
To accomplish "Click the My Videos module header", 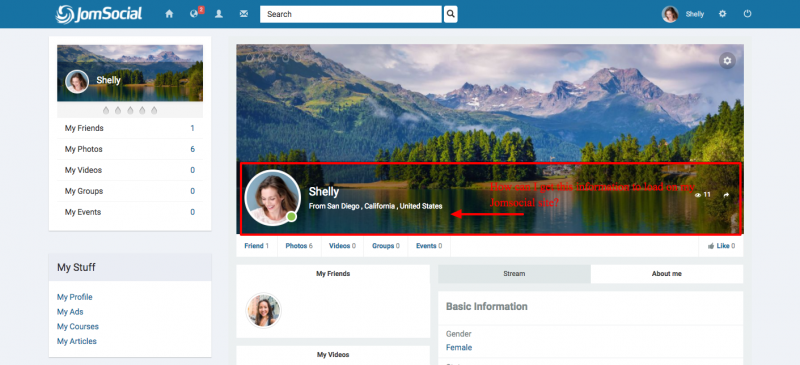I will (x=333, y=354).
